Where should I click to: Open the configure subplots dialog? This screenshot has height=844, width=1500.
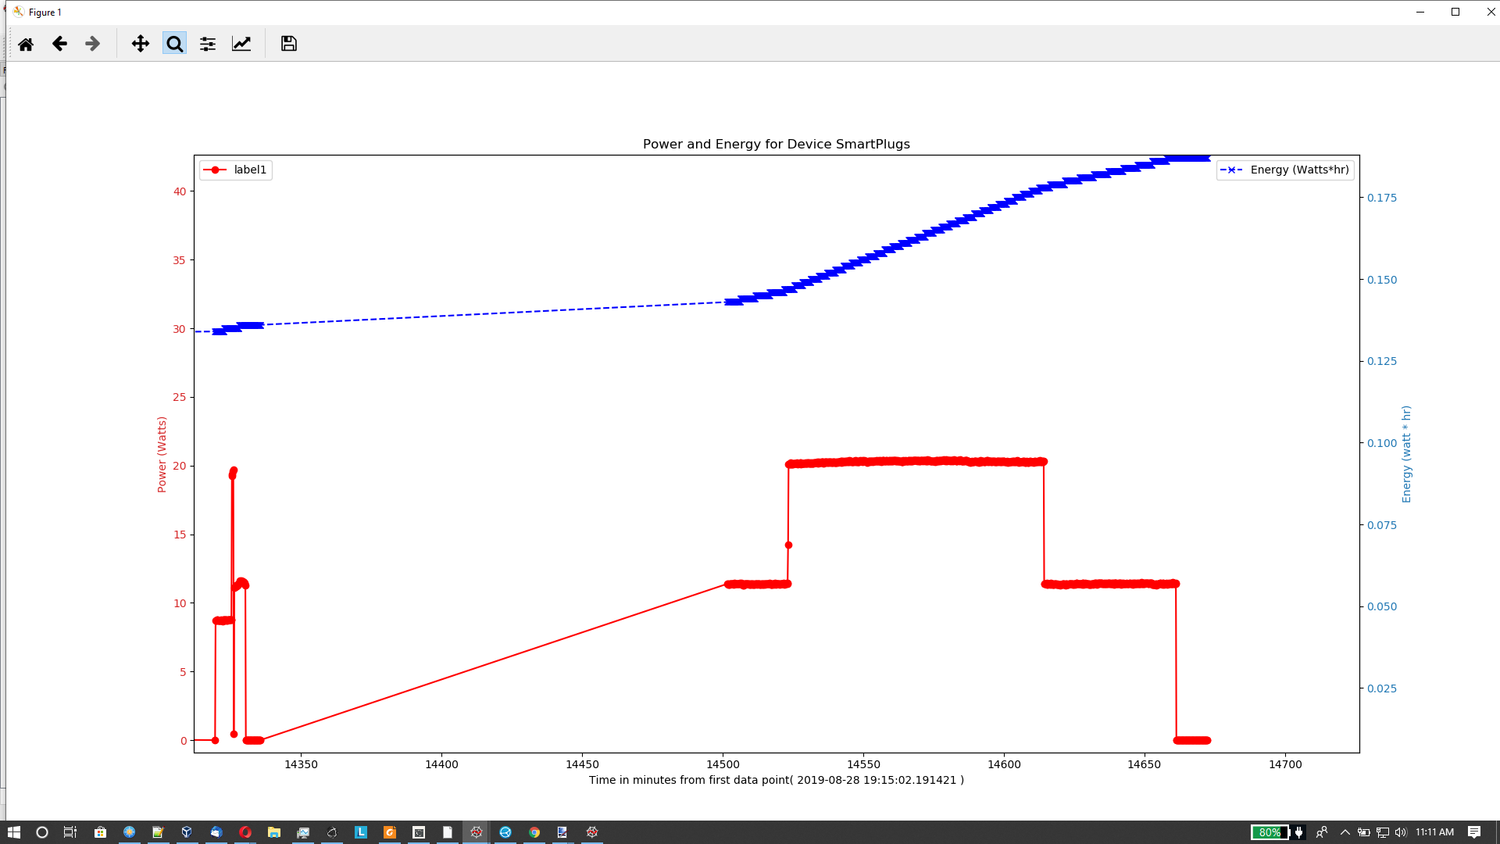click(208, 44)
